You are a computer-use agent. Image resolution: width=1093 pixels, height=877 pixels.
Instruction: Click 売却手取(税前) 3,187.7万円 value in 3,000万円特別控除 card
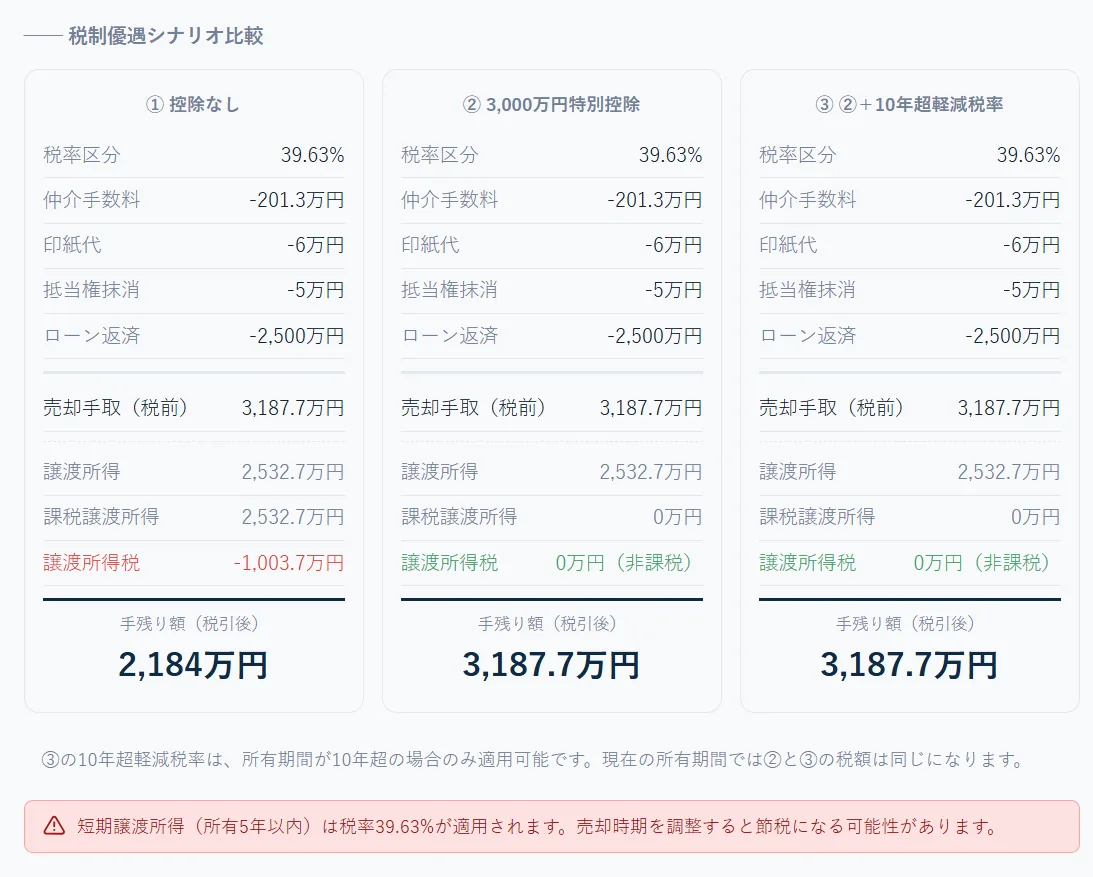(651, 408)
